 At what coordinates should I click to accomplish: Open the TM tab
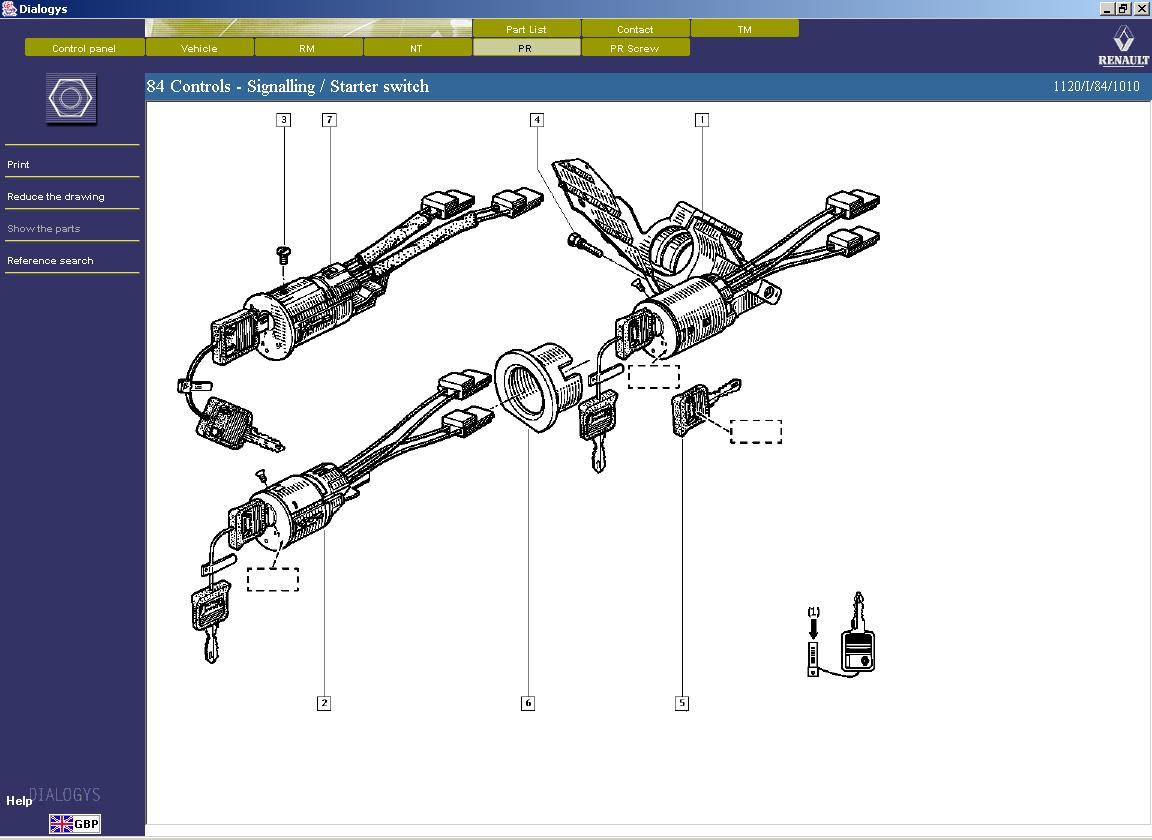(744, 29)
